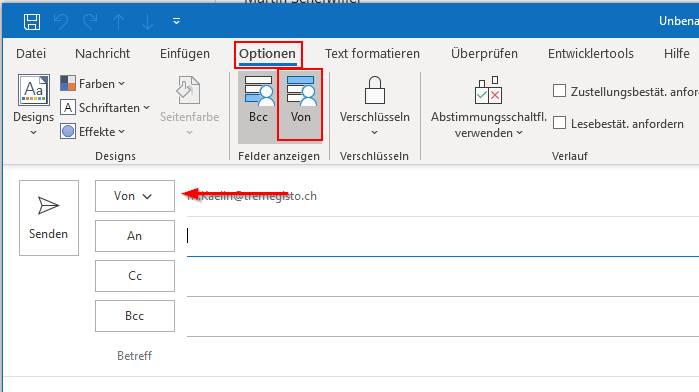Open the Überprüfen tab
699x392 pixels.
(x=484, y=54)
